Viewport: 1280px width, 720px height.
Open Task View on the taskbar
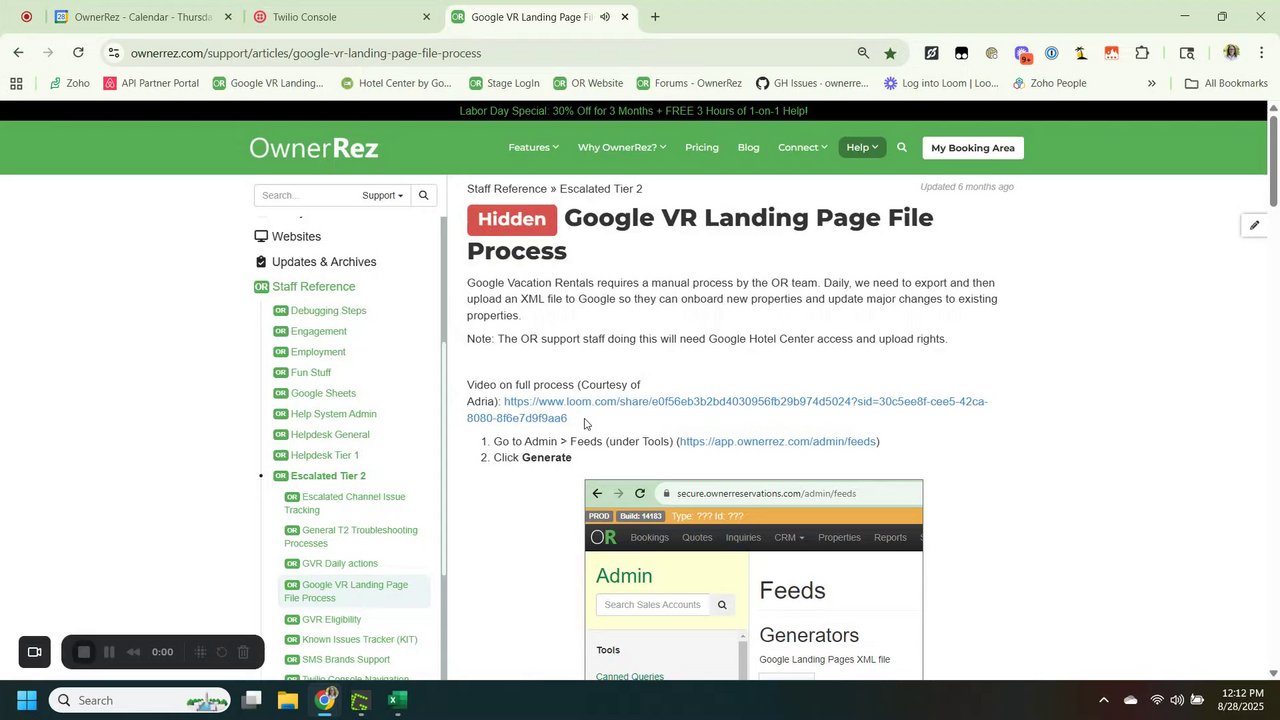coord(251,700)
